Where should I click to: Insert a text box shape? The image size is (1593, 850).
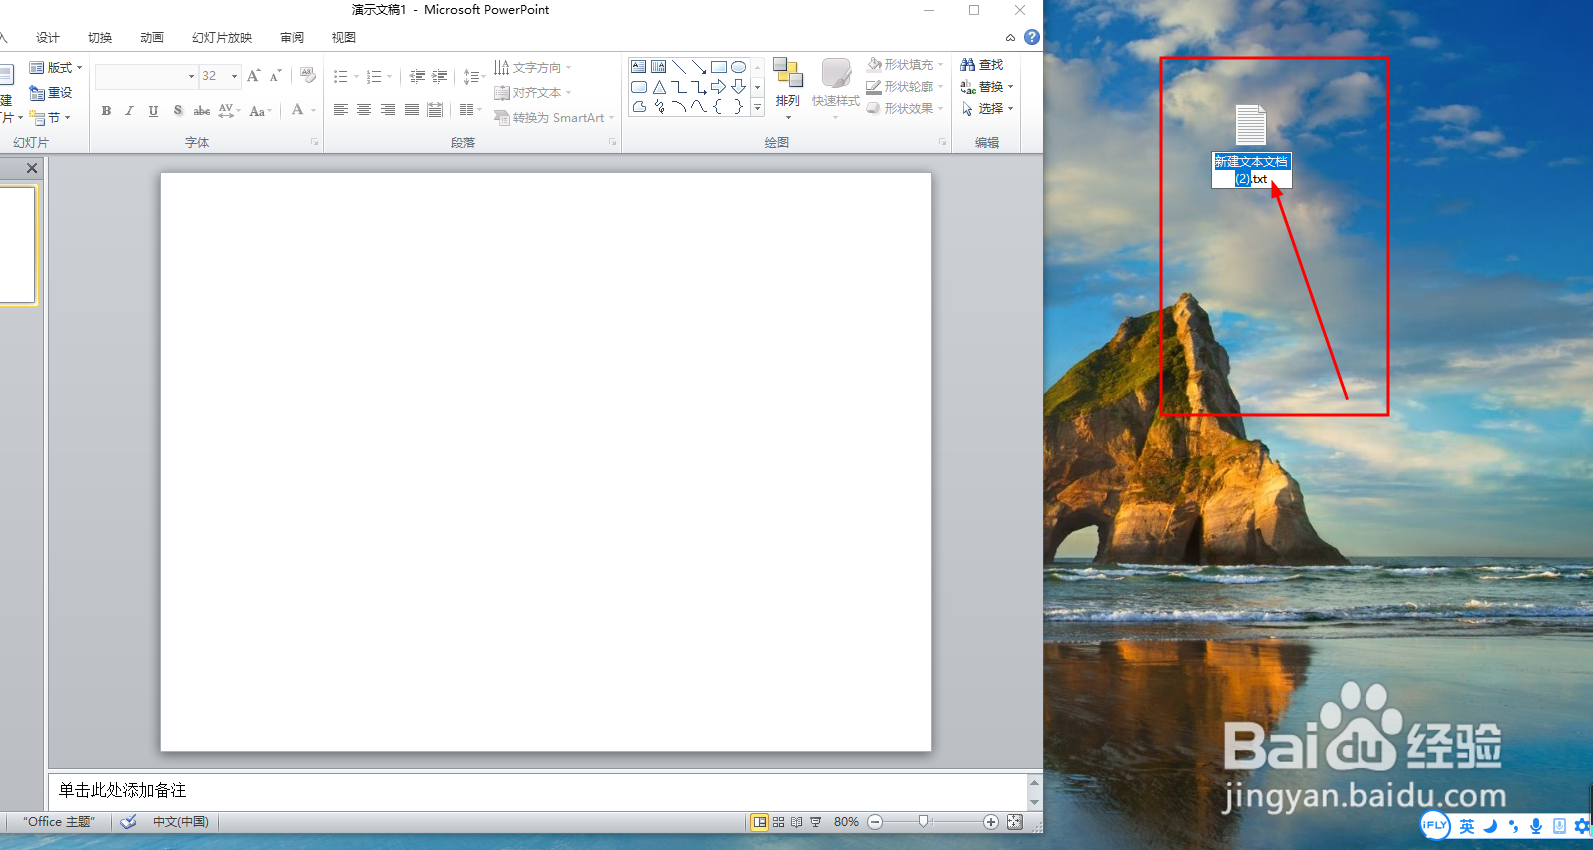tap(638, 67)
